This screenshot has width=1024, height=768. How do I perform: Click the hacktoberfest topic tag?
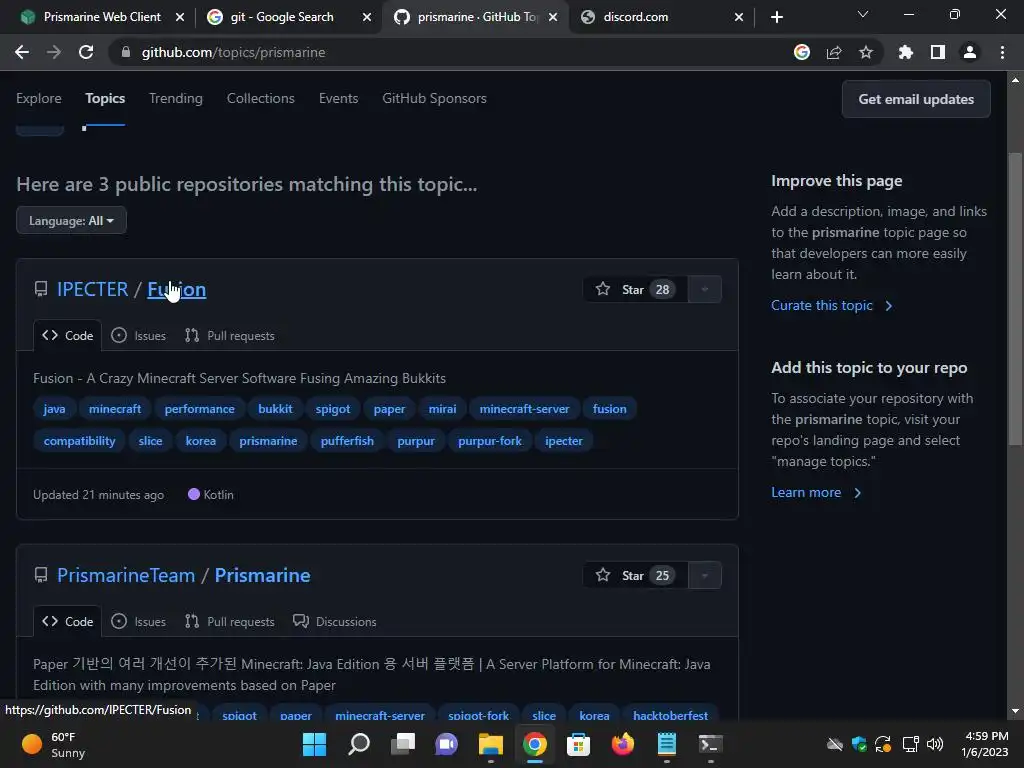coord(670,714)
